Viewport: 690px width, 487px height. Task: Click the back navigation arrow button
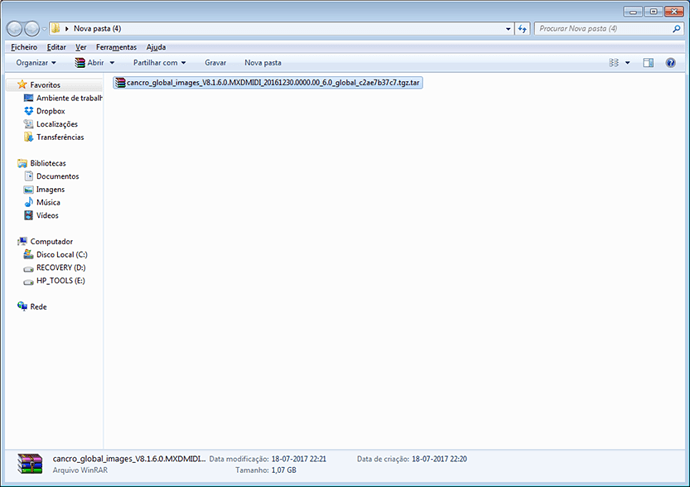pos(17,29)
